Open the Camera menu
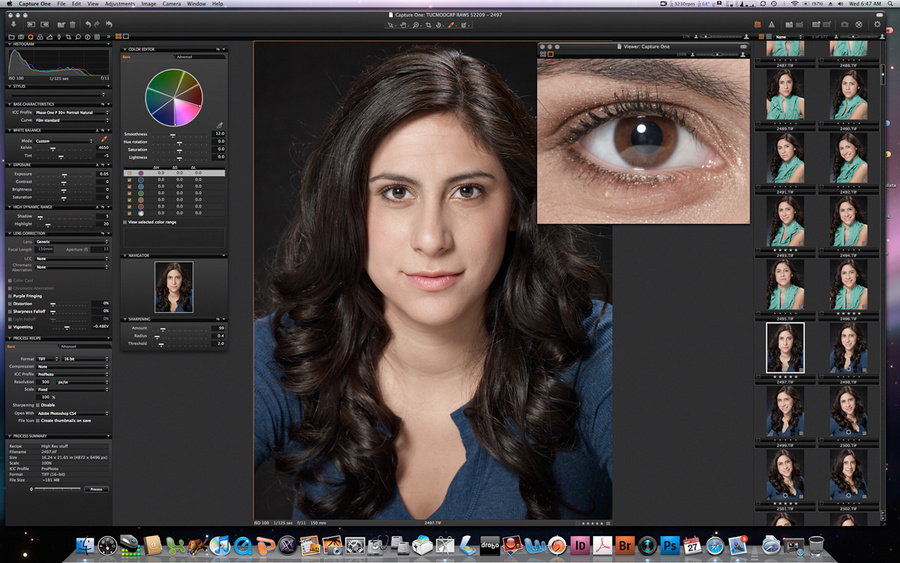This screenshot has width=900, height=563. point(172,4)
